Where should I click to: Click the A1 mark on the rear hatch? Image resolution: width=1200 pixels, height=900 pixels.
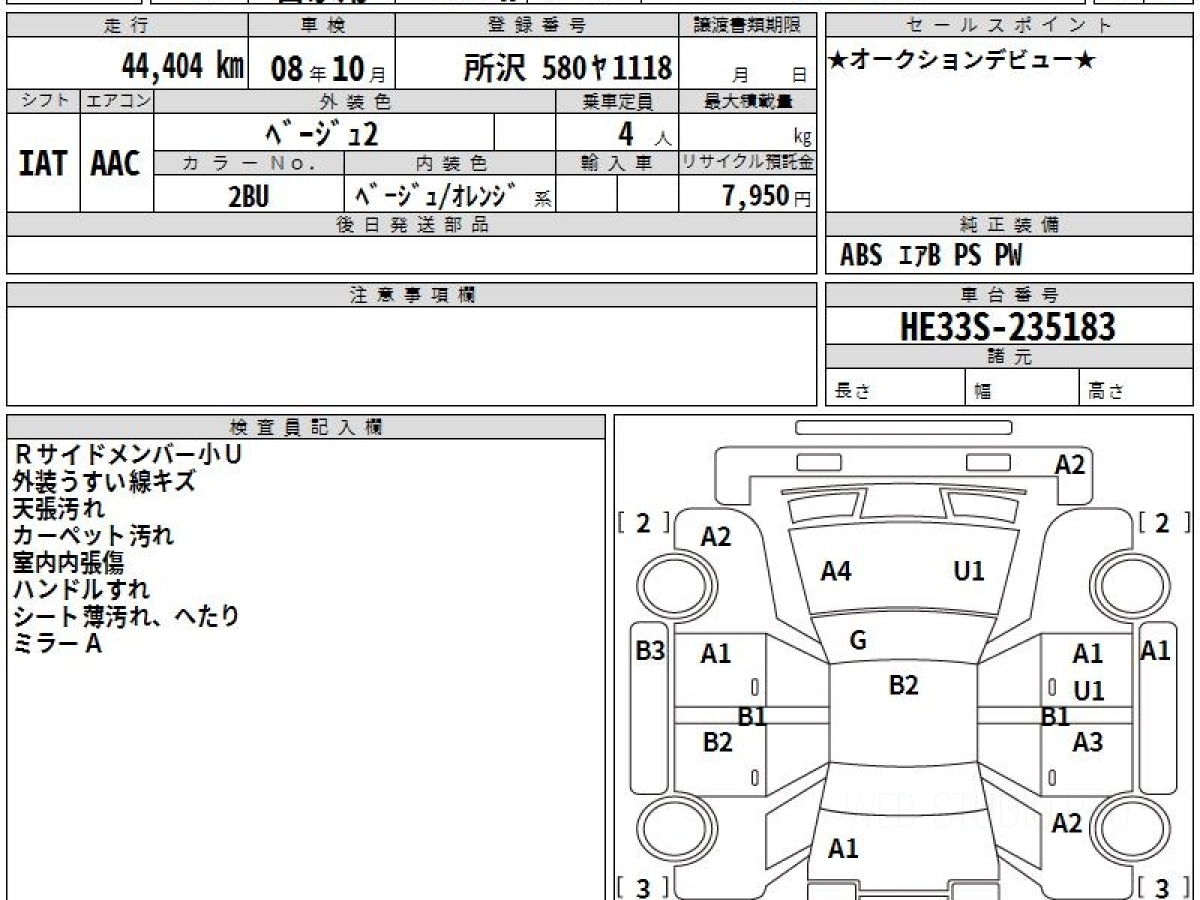843,849
